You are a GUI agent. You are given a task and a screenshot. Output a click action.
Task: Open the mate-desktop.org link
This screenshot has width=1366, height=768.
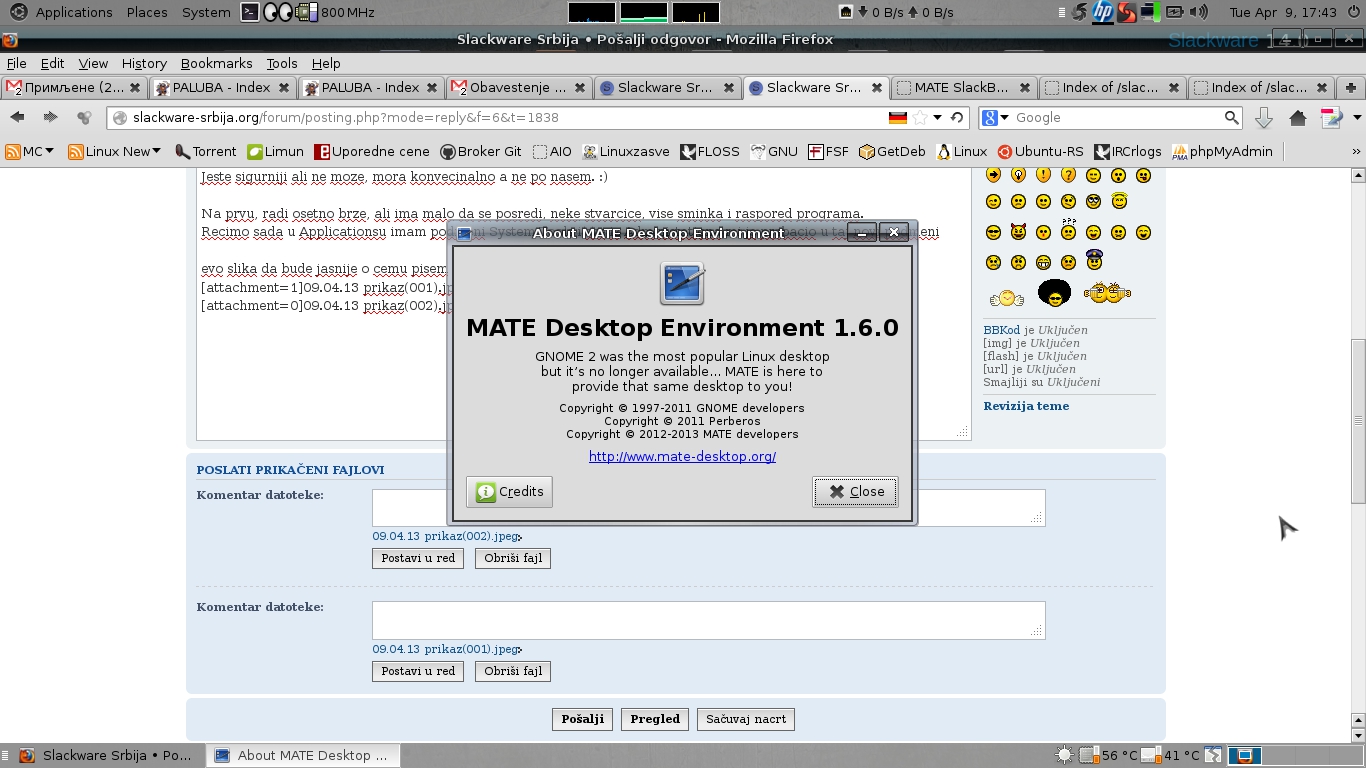point(682,456)
